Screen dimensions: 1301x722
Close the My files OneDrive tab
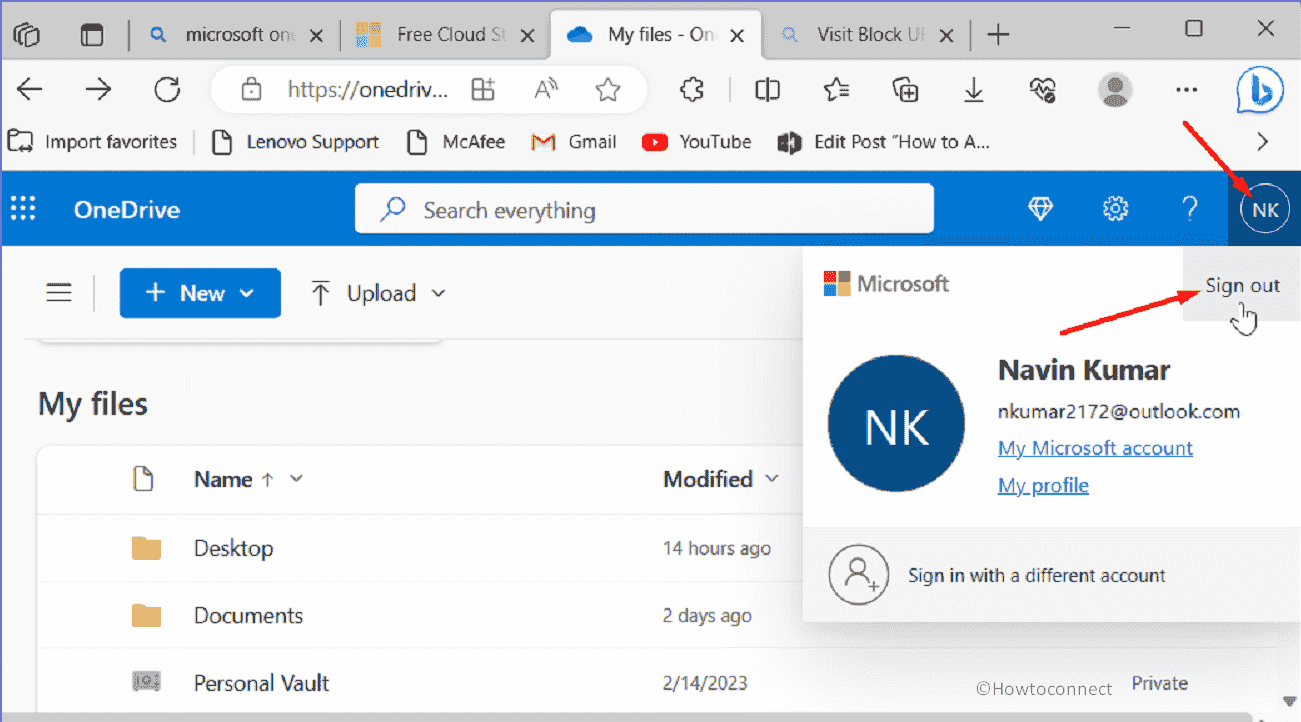point(737,36)
